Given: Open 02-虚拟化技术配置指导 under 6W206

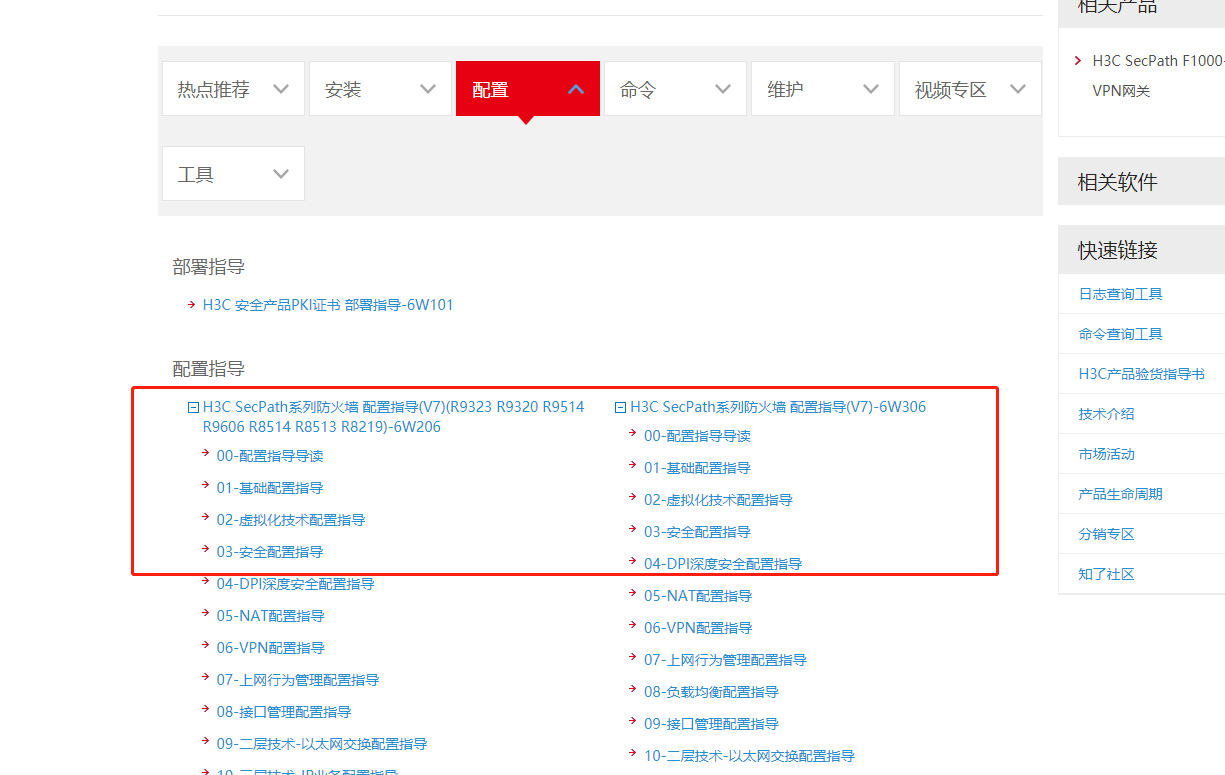Looking at the screenshot, I should [x=291, y=520].
